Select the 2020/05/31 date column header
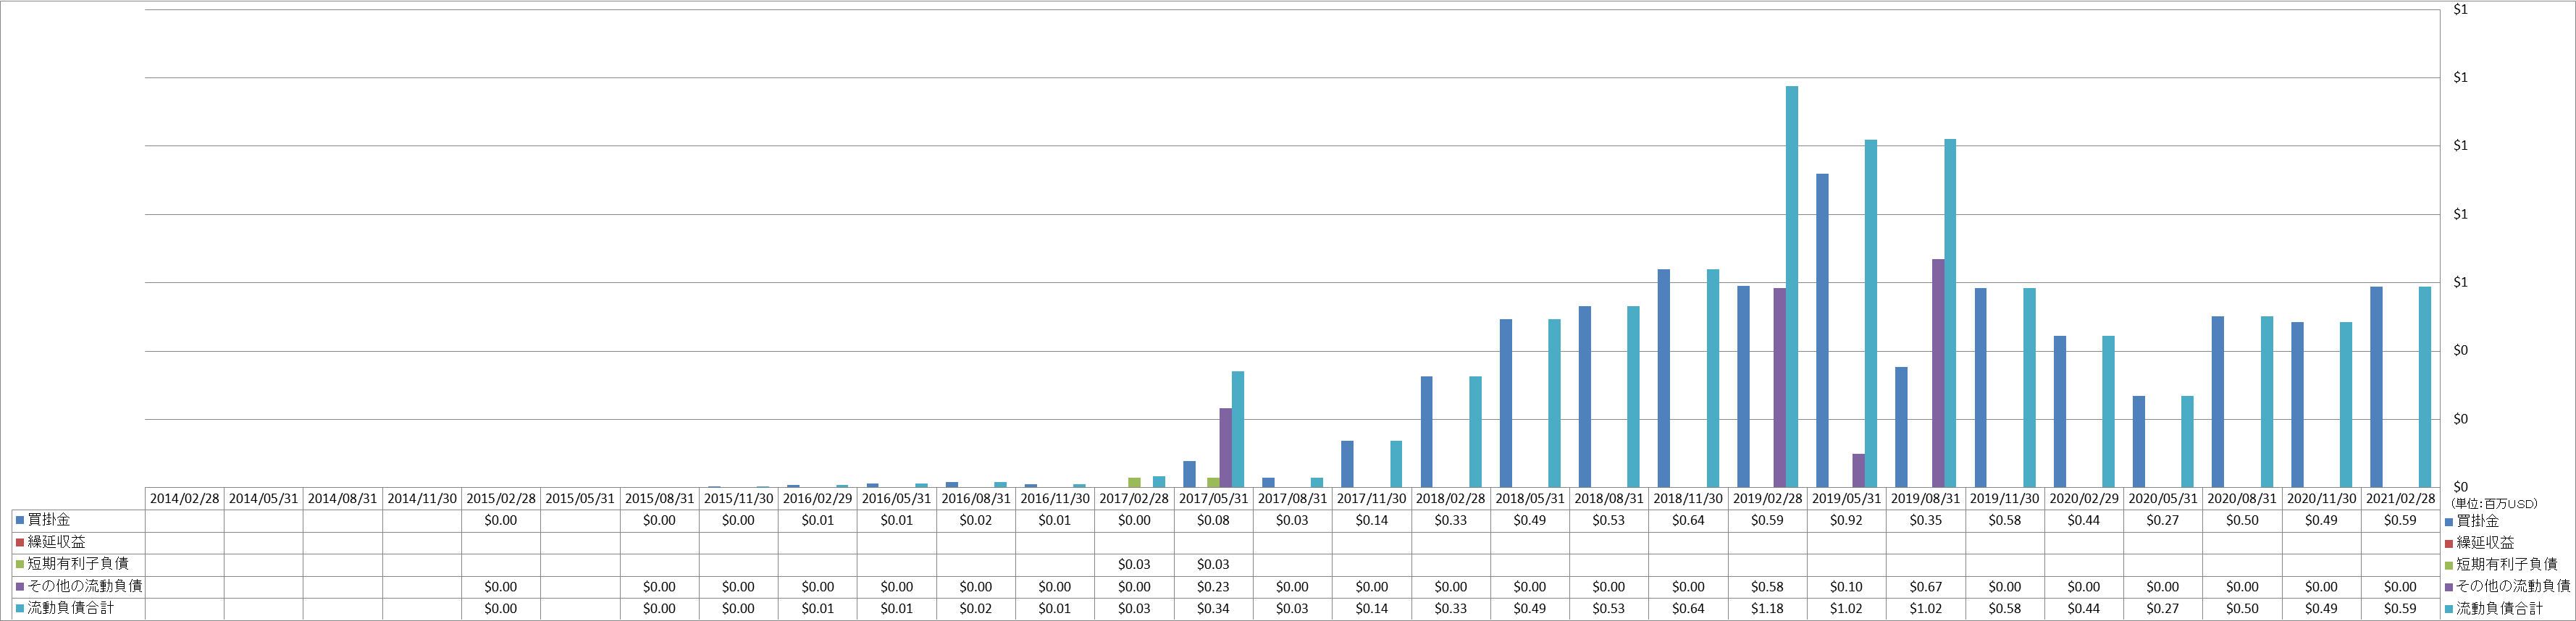The width and height of the screenshot is (2576, 621). [x=2163, y=499]
